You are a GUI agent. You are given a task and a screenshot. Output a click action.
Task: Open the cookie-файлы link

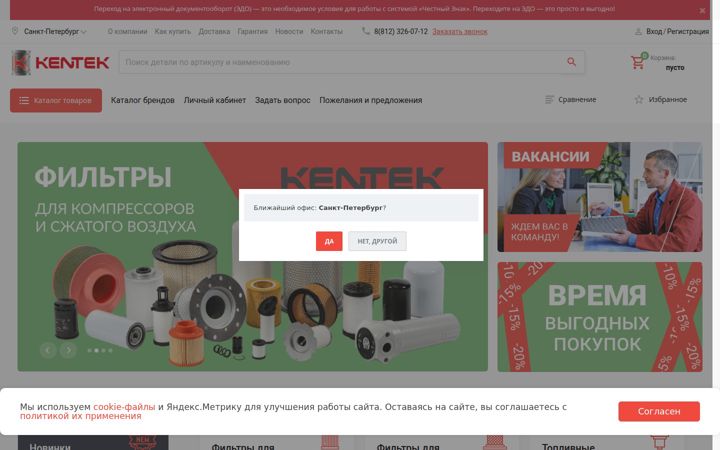coord(124,407)
